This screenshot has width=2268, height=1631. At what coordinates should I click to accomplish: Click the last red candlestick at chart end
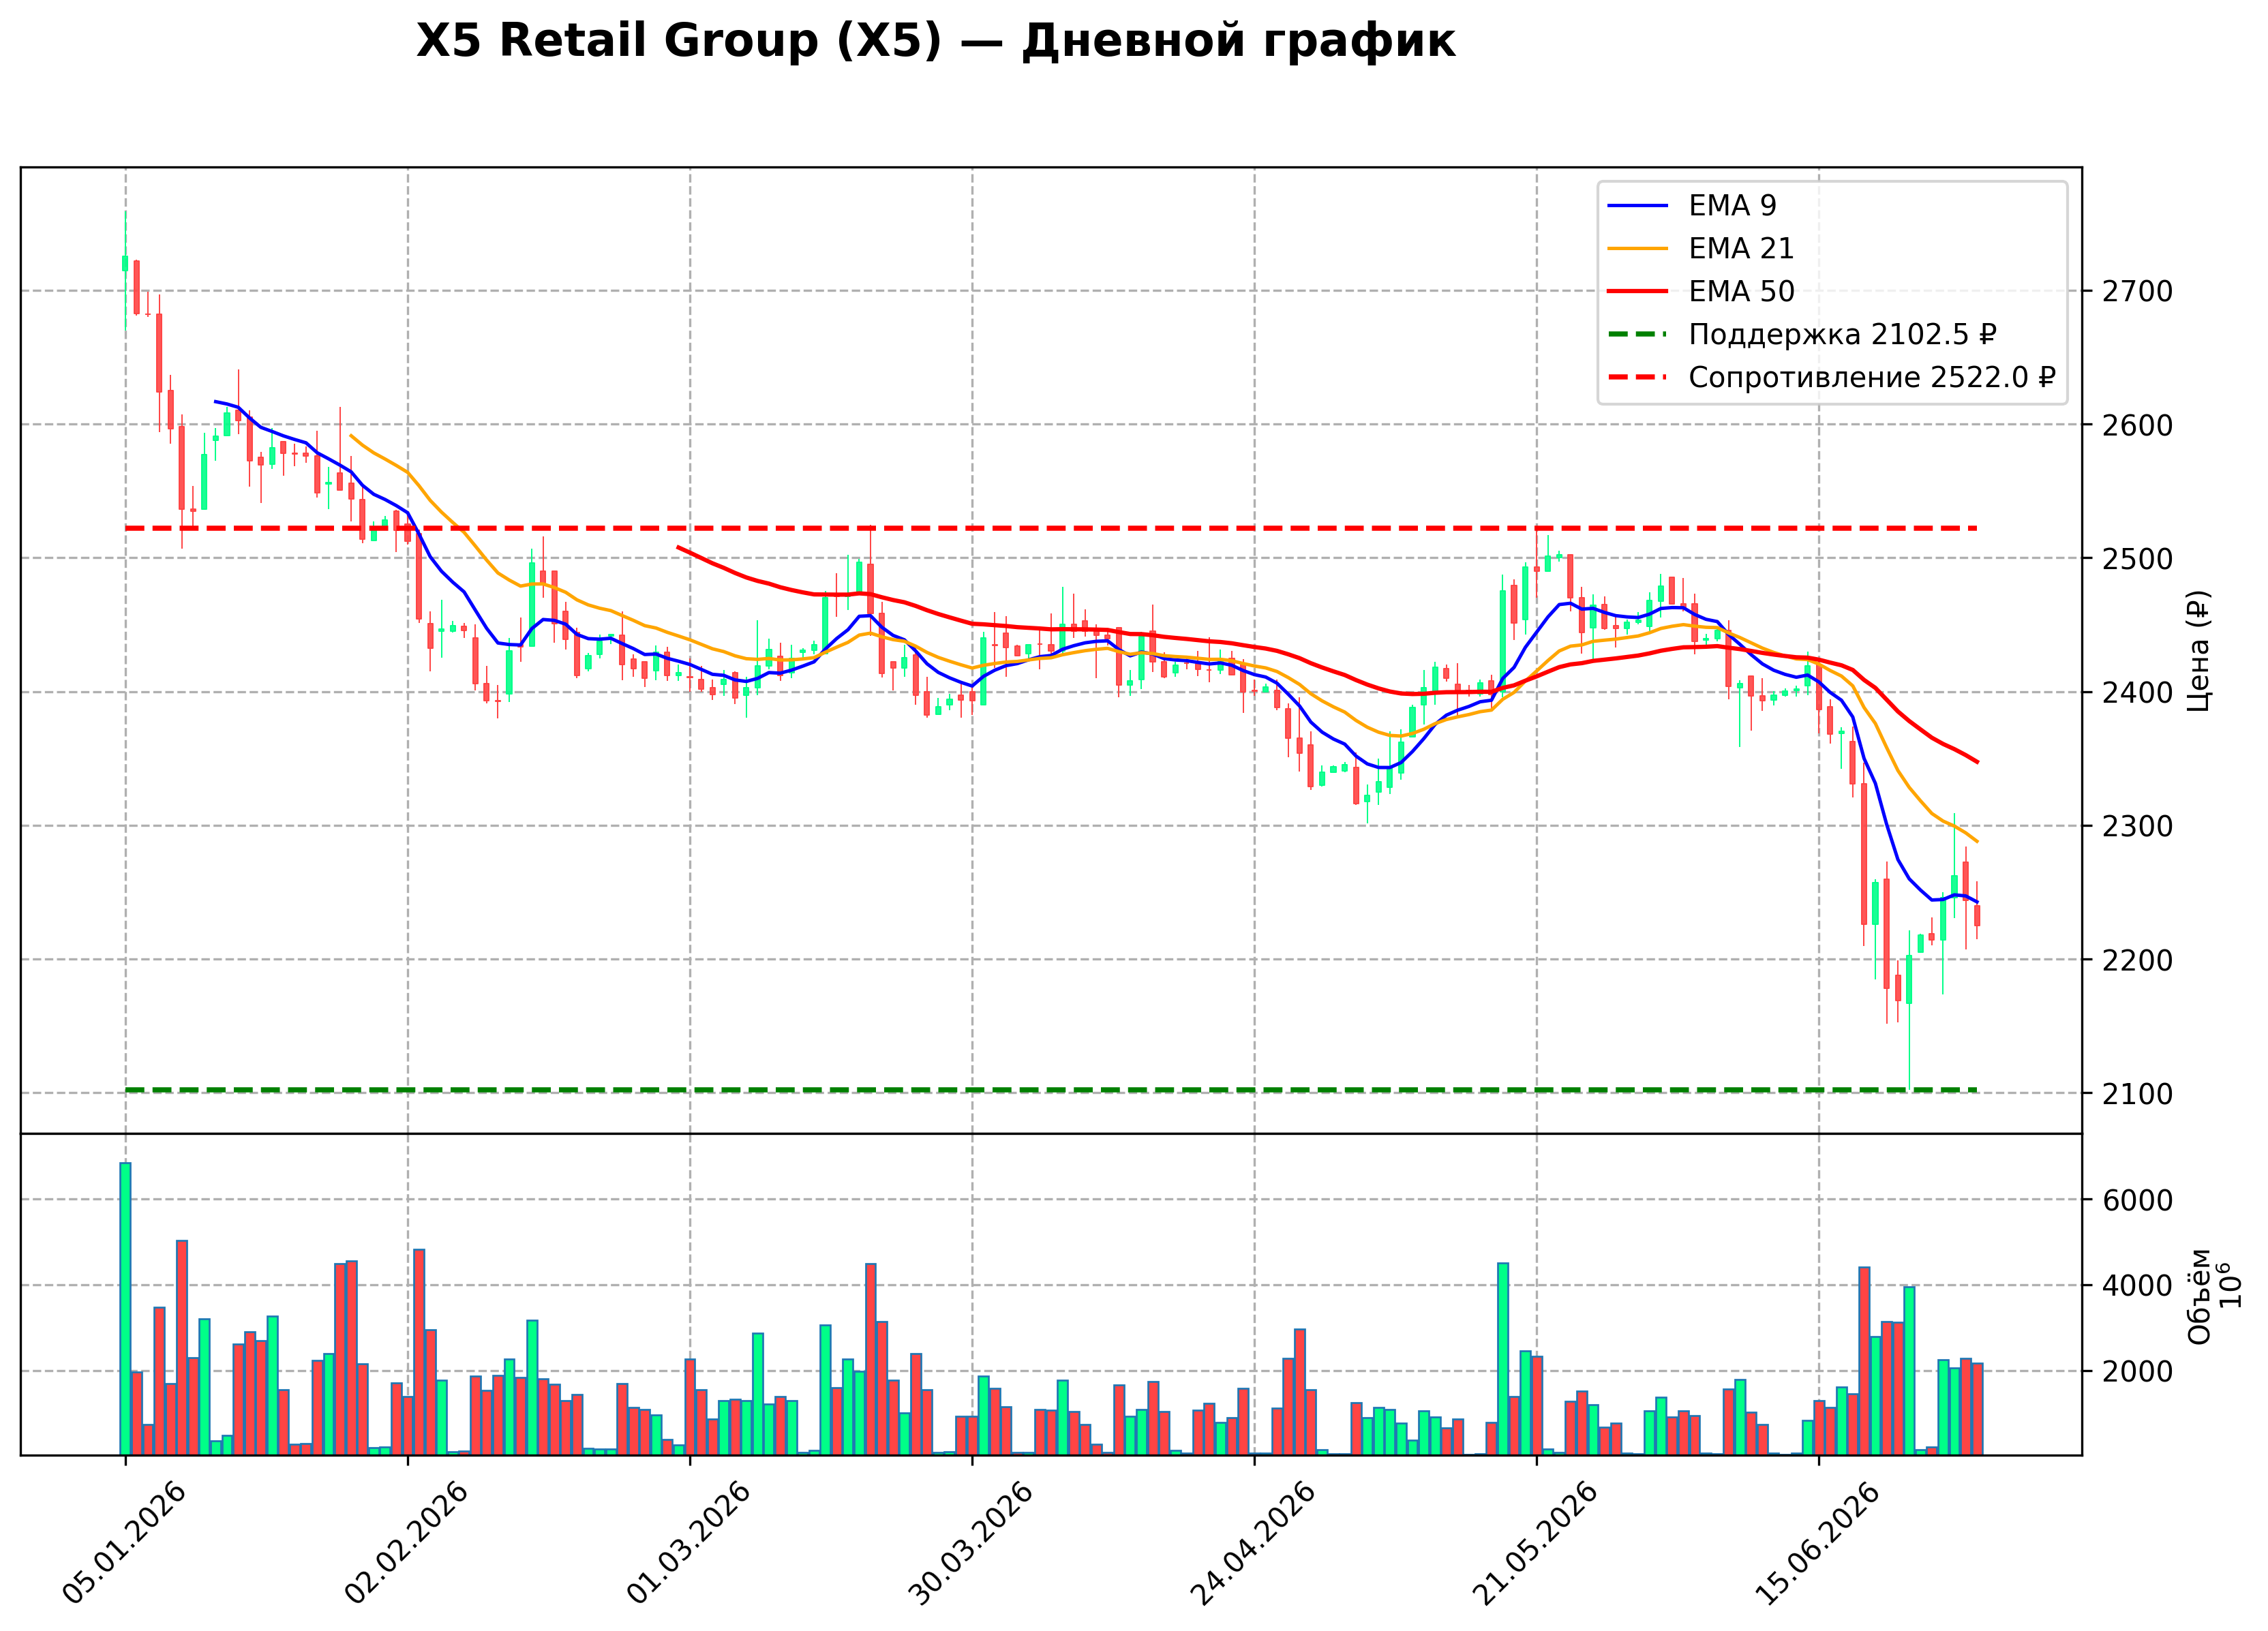tap(1977, 916)
